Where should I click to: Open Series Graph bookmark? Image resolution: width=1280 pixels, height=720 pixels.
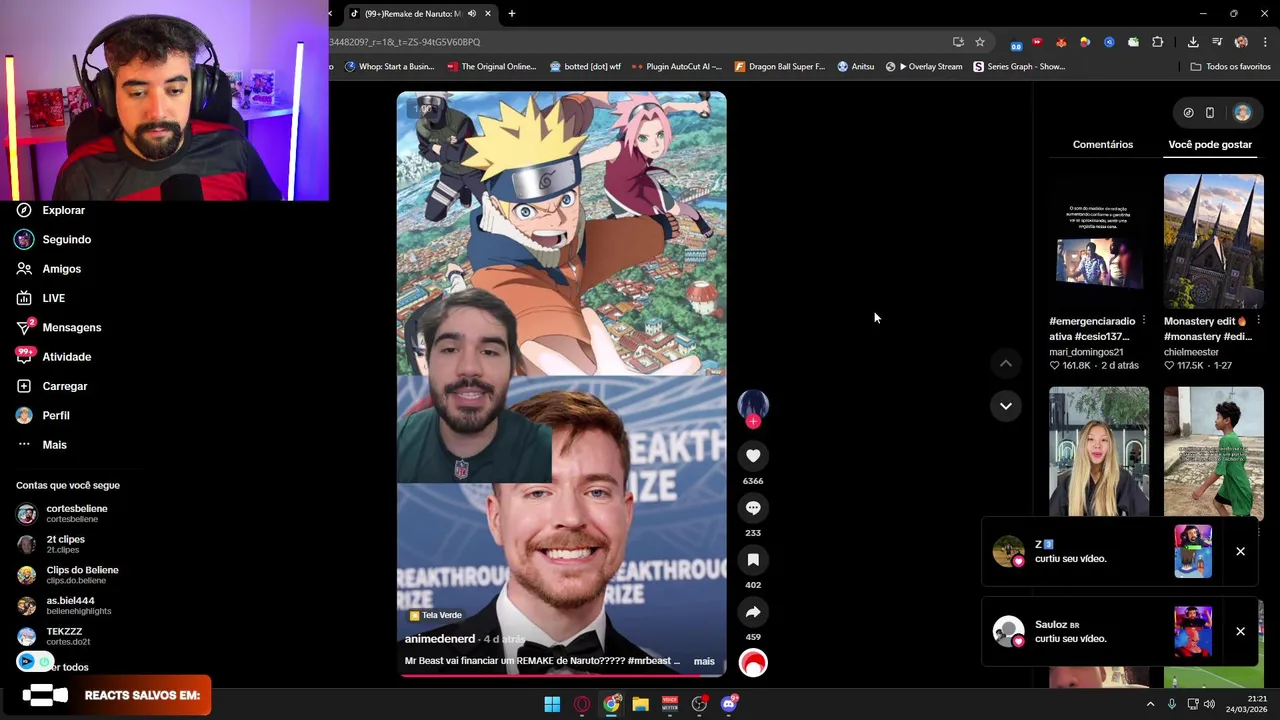[x=1019, y=67]
